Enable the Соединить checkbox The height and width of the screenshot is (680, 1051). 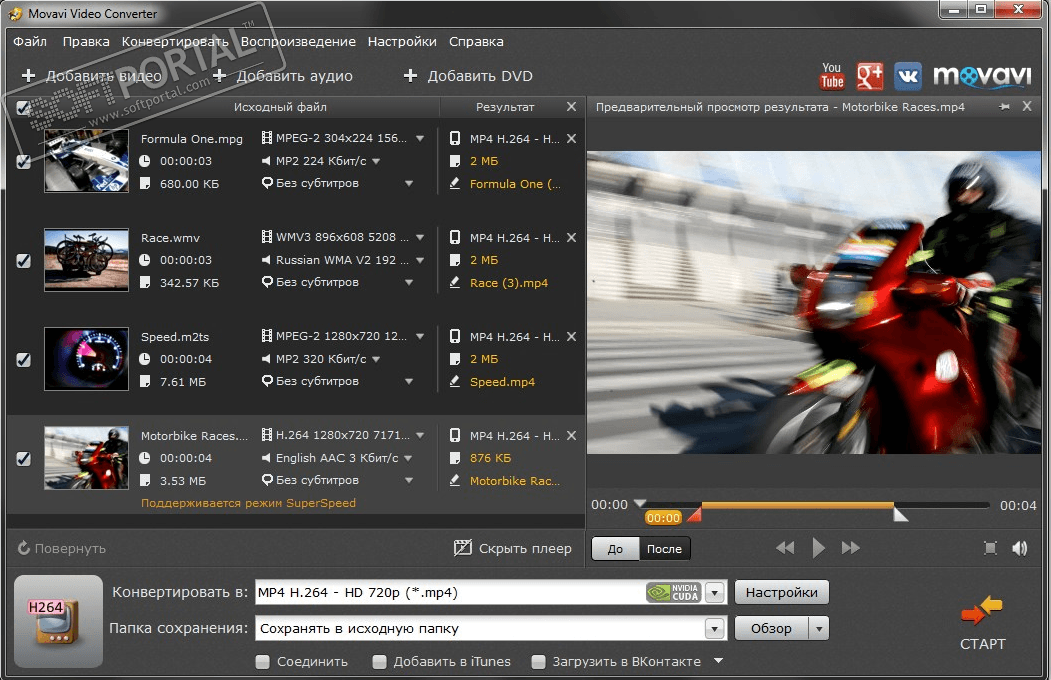pos(263,662)
